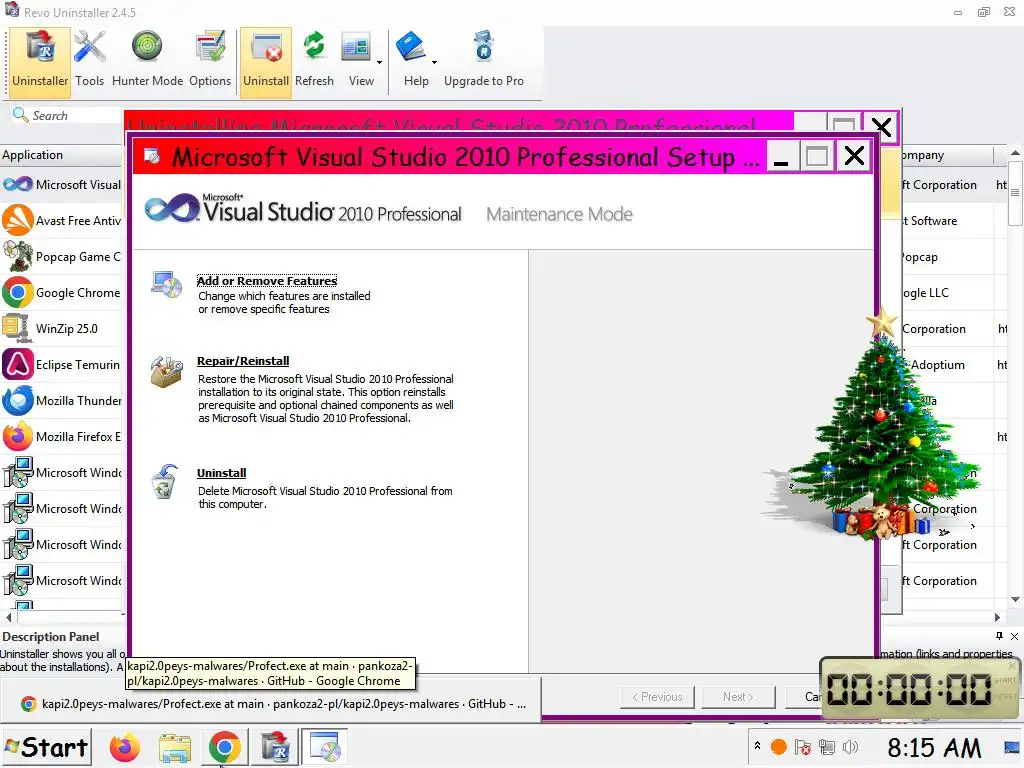Click the Repair toolbox icon

[x=167, y=372]
